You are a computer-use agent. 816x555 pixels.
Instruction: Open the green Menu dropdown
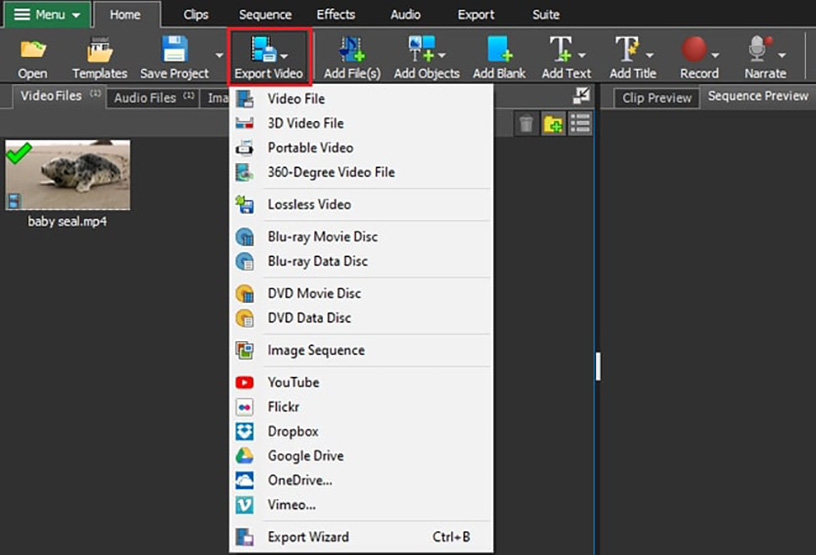[x=47, y=15]
